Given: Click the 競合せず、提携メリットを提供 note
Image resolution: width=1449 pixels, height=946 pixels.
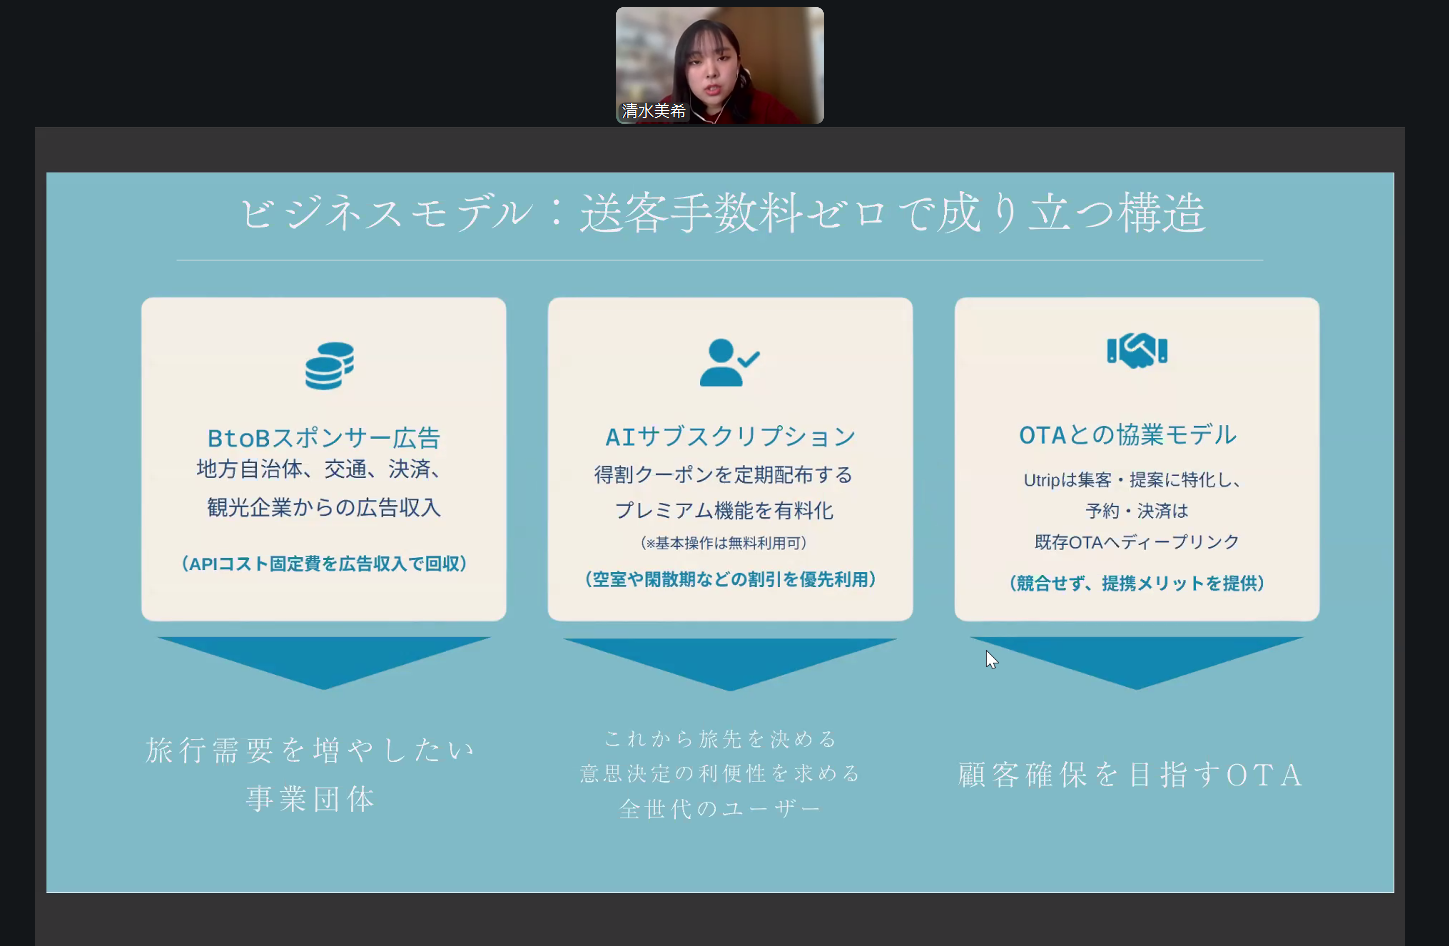Looking at the screenshot, I should tap(1136, 583).
